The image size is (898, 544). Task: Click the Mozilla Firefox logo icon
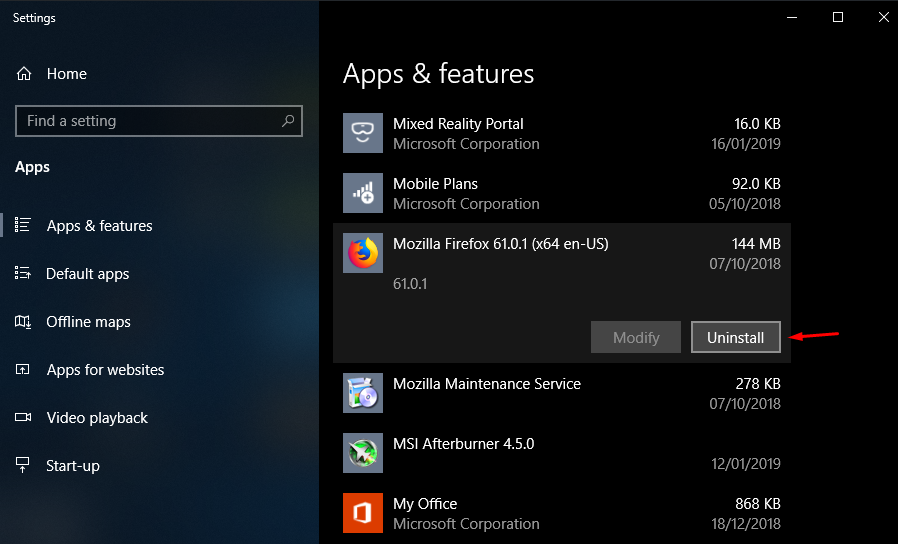pos(363,253)
